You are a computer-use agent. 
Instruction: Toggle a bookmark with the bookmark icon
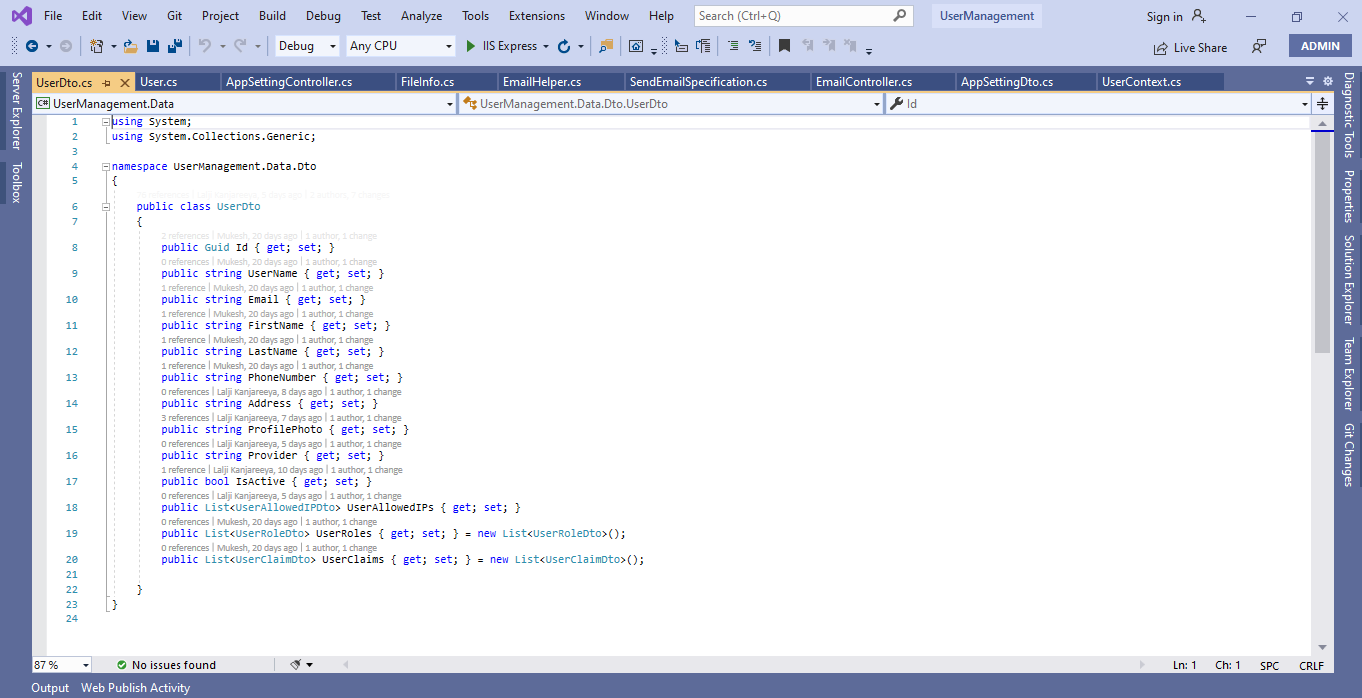pos(785,46)
